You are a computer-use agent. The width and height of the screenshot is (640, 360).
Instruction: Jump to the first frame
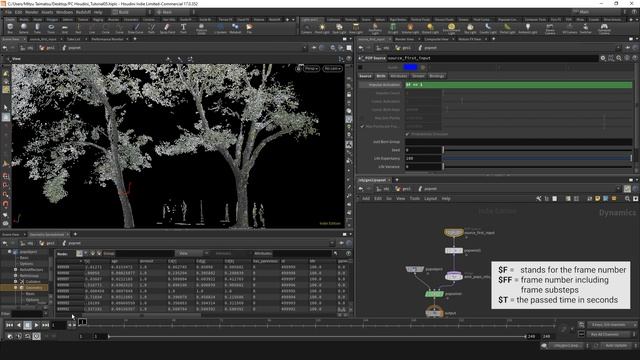coord(9,325)
